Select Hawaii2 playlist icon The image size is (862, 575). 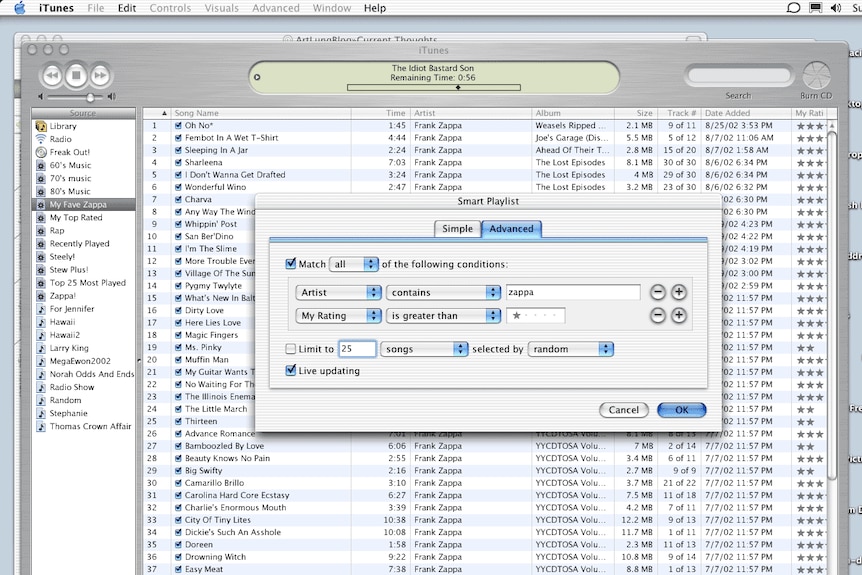(x=41, y=335)
